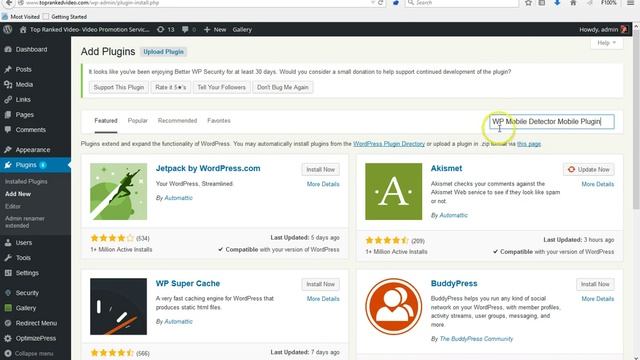The height and width of the screenshot is (360, 640).
Task: Open the site home icon in admin bar
Action: 23,29
